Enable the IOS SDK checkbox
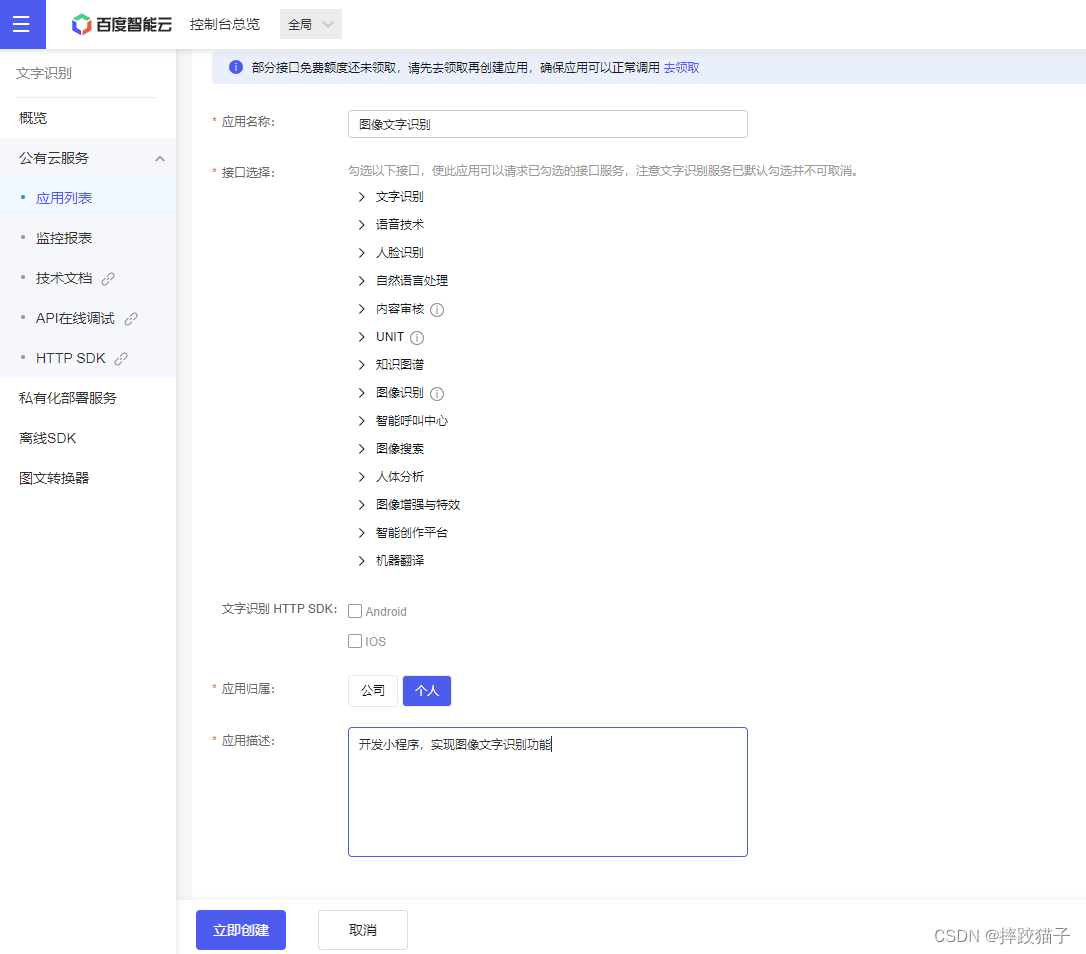The height and width of the screenshot is (954, 1086). coord(355,641)
